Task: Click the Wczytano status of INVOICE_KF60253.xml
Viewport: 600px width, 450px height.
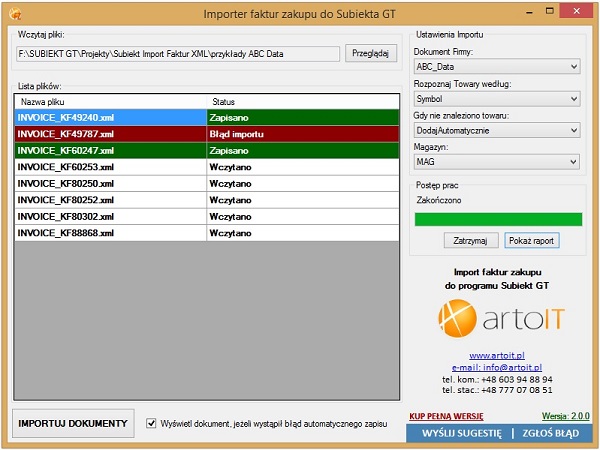Action: pyautogui.click(x=303, y=167)
